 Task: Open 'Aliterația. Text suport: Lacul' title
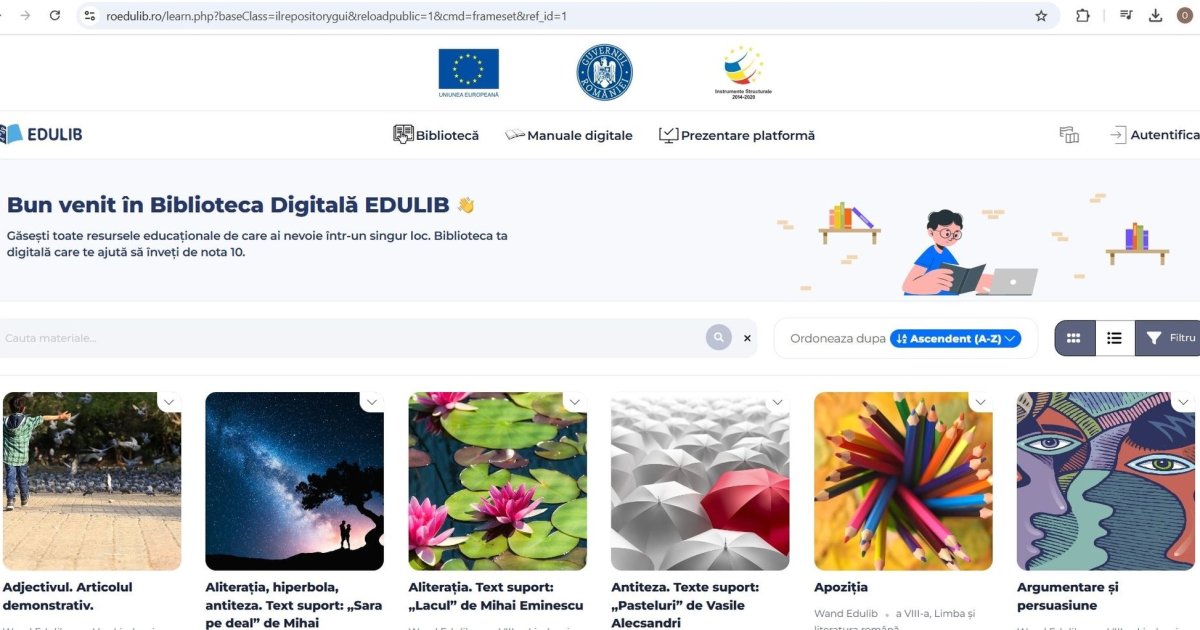point(496,596)
